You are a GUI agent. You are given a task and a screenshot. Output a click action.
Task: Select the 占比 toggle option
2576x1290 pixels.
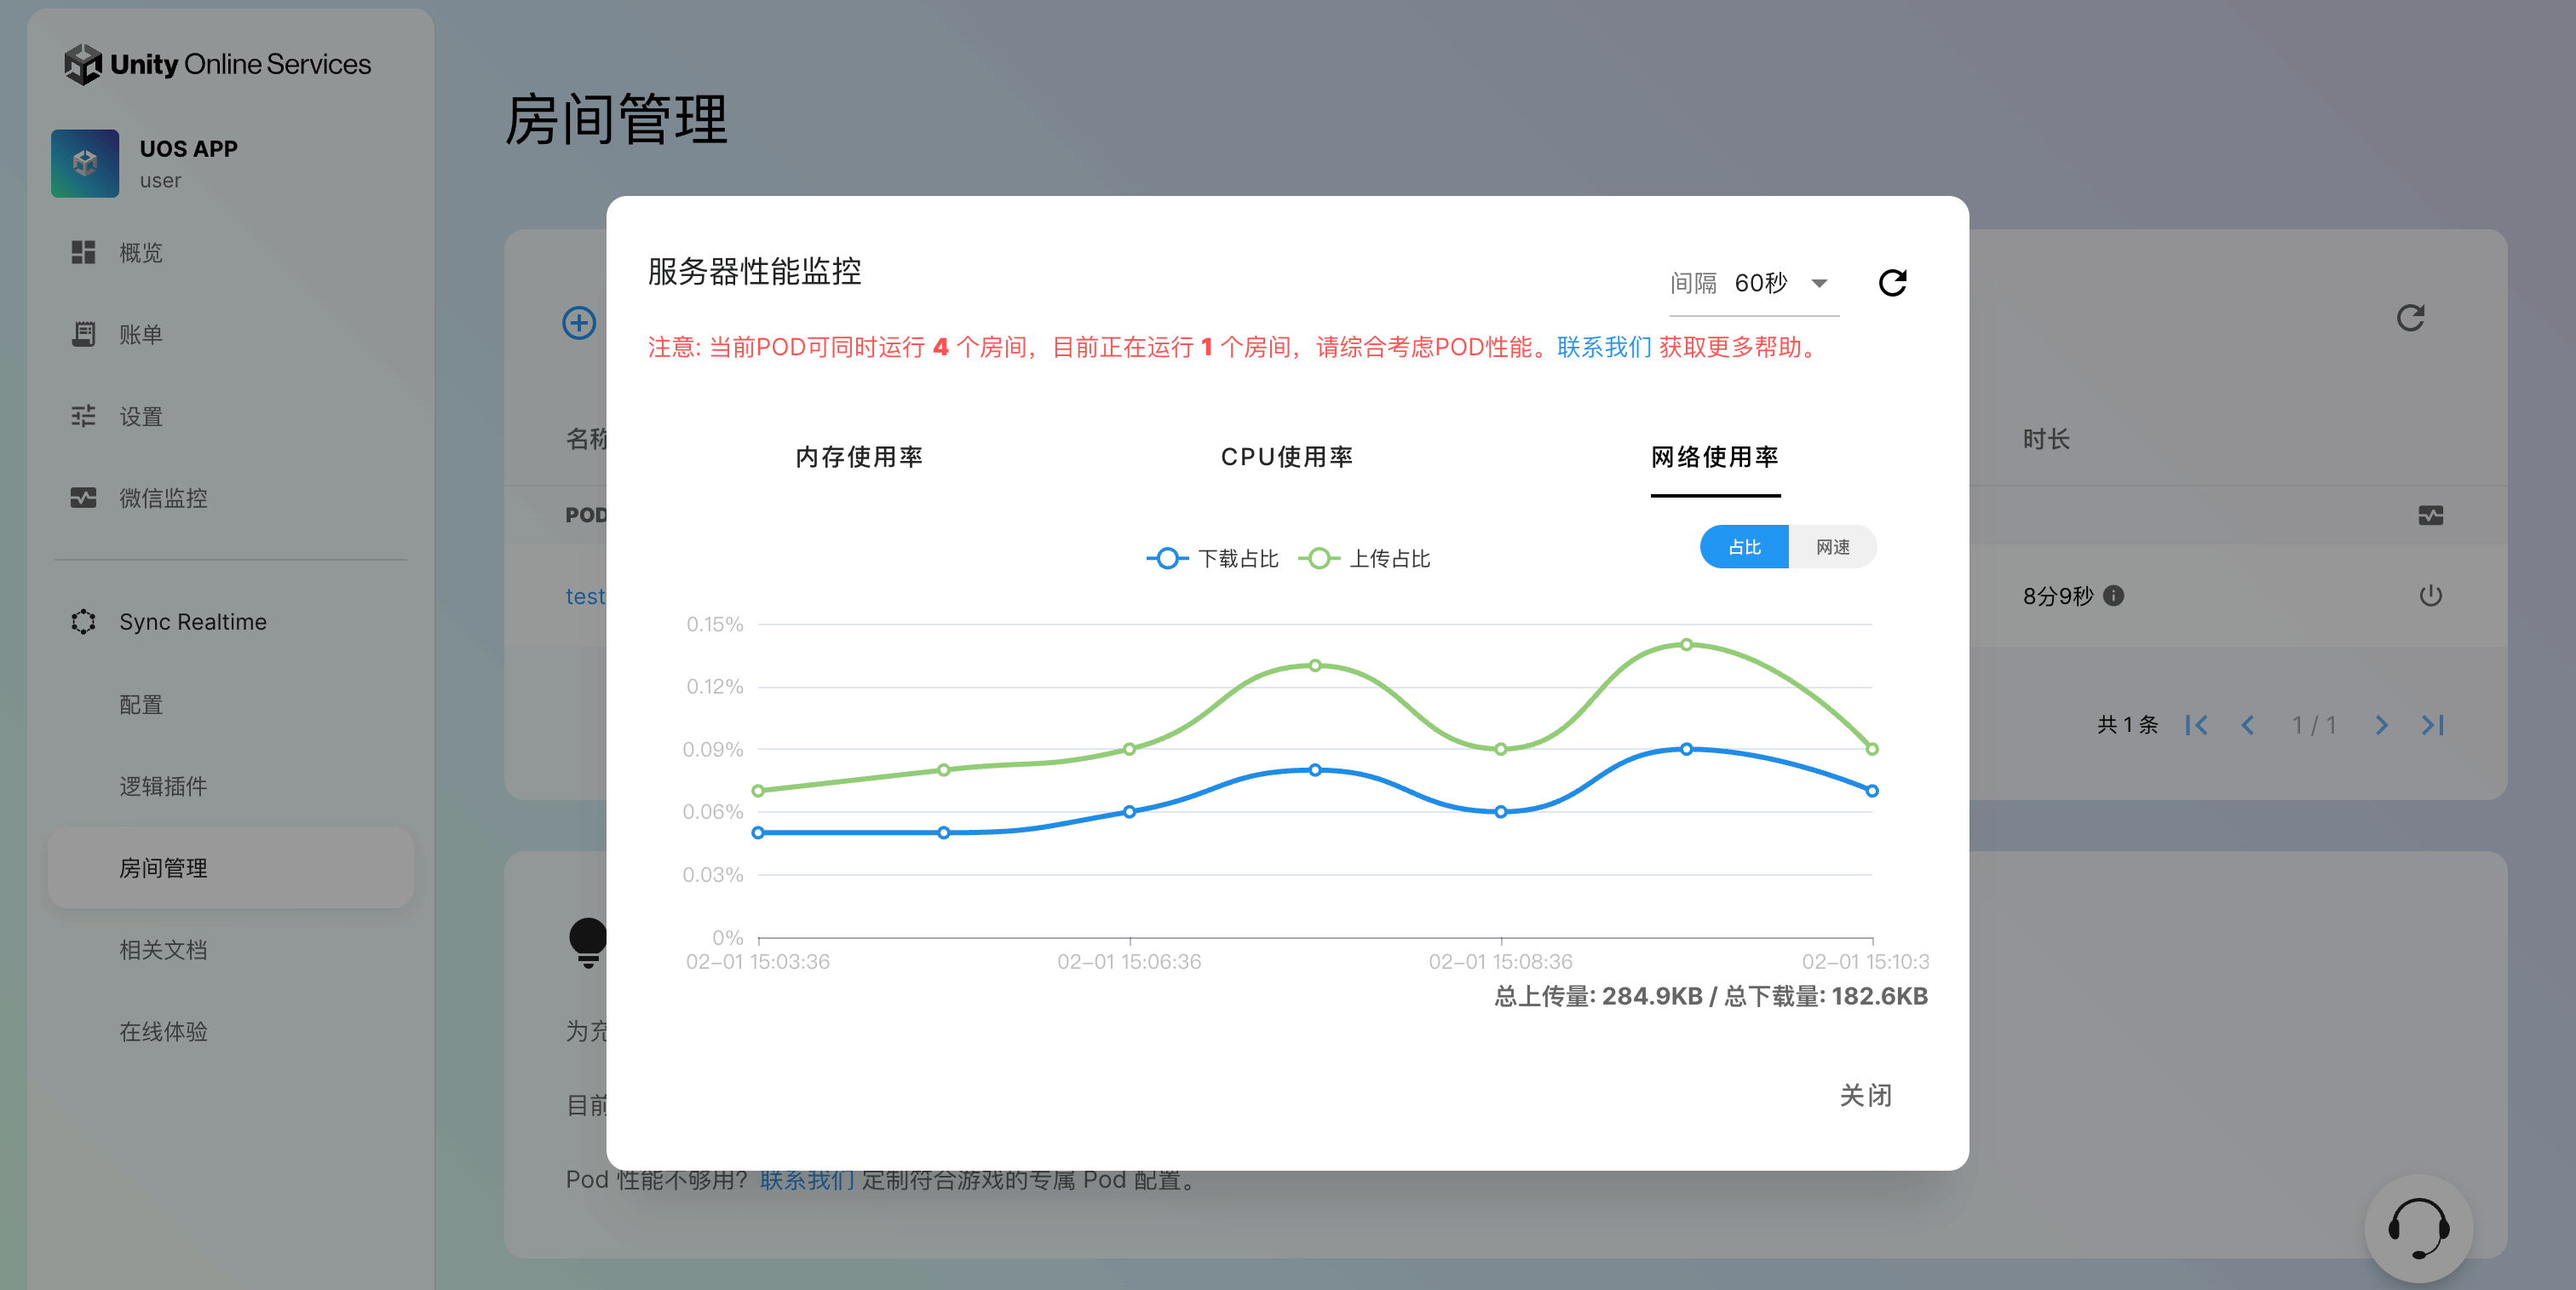(1744, 547)
